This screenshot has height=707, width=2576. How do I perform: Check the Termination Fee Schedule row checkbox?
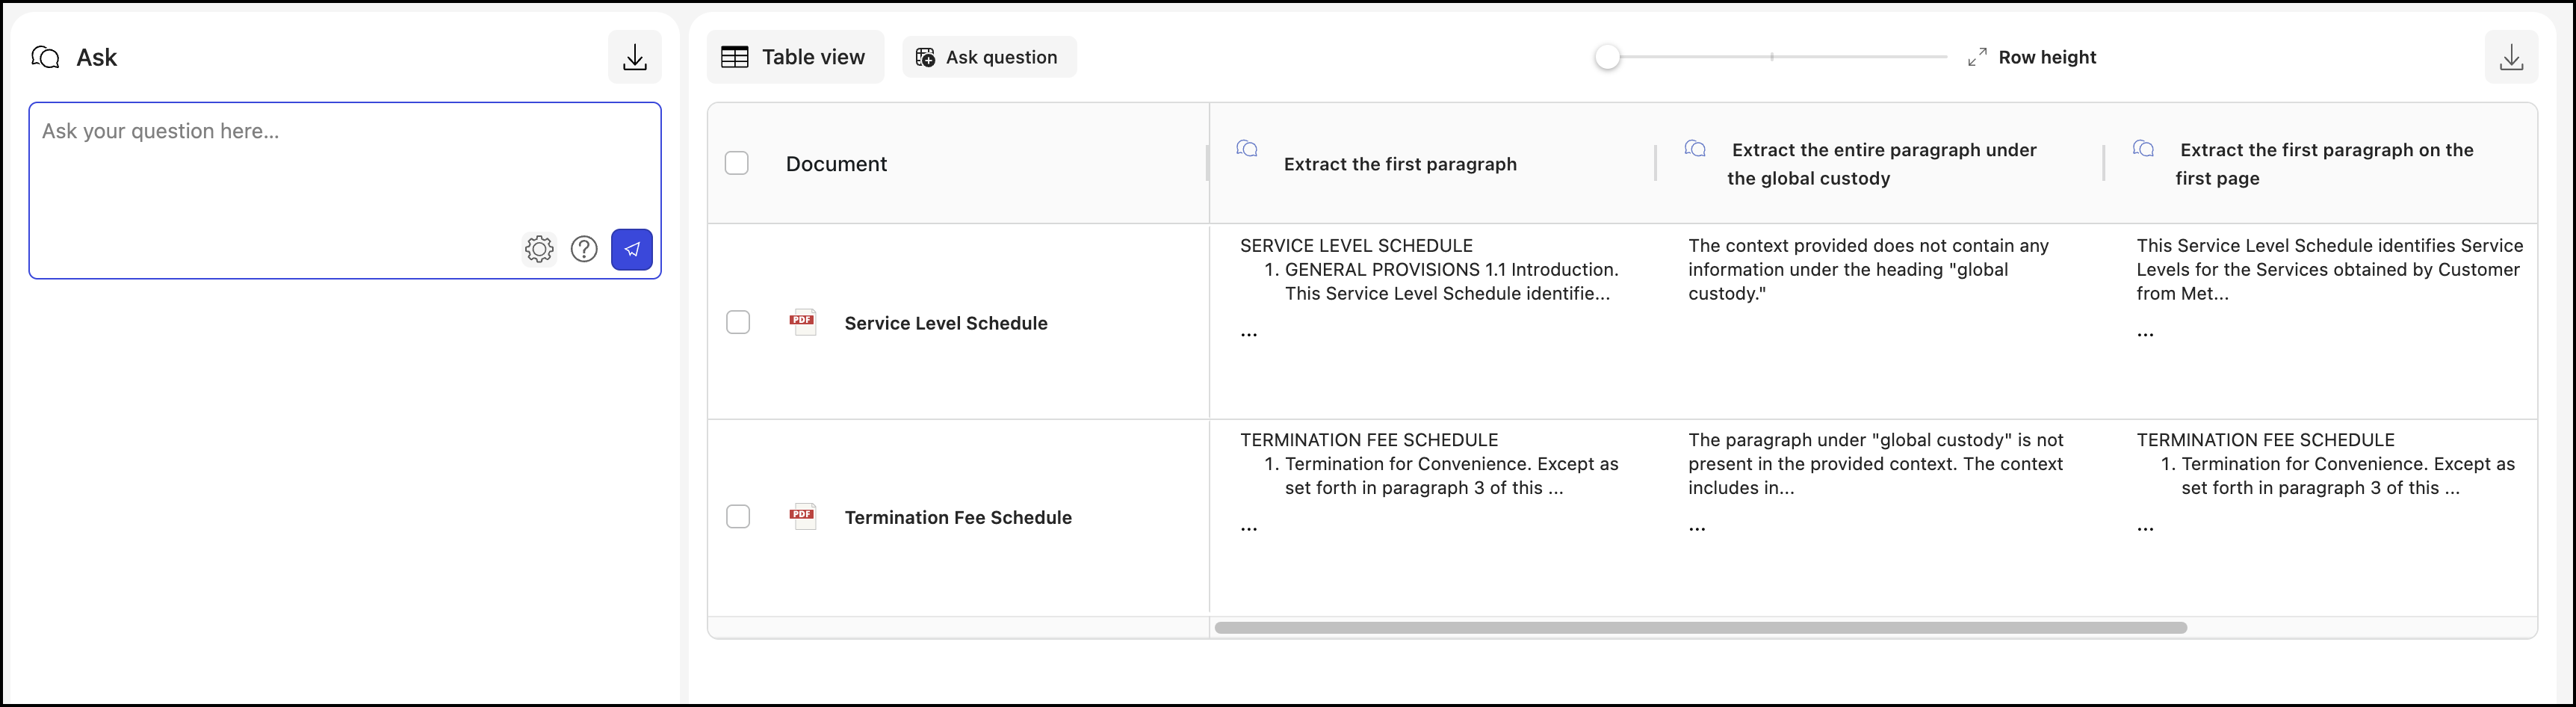coord(738,516)
